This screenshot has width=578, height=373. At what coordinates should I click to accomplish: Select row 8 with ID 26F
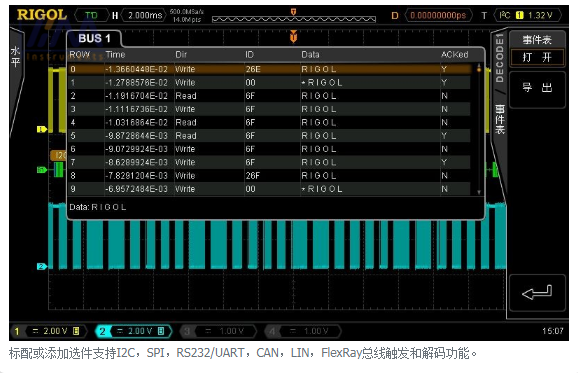269,175
